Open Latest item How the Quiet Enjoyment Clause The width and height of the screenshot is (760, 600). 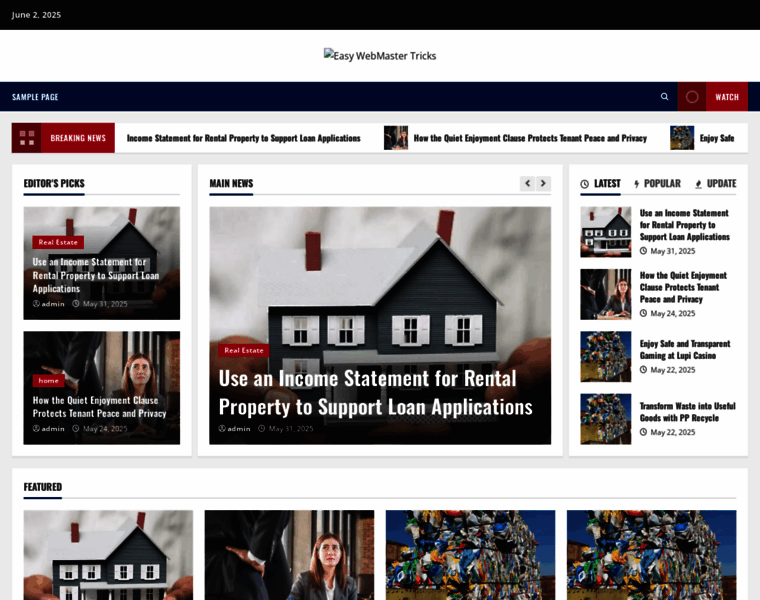point(683,287)
